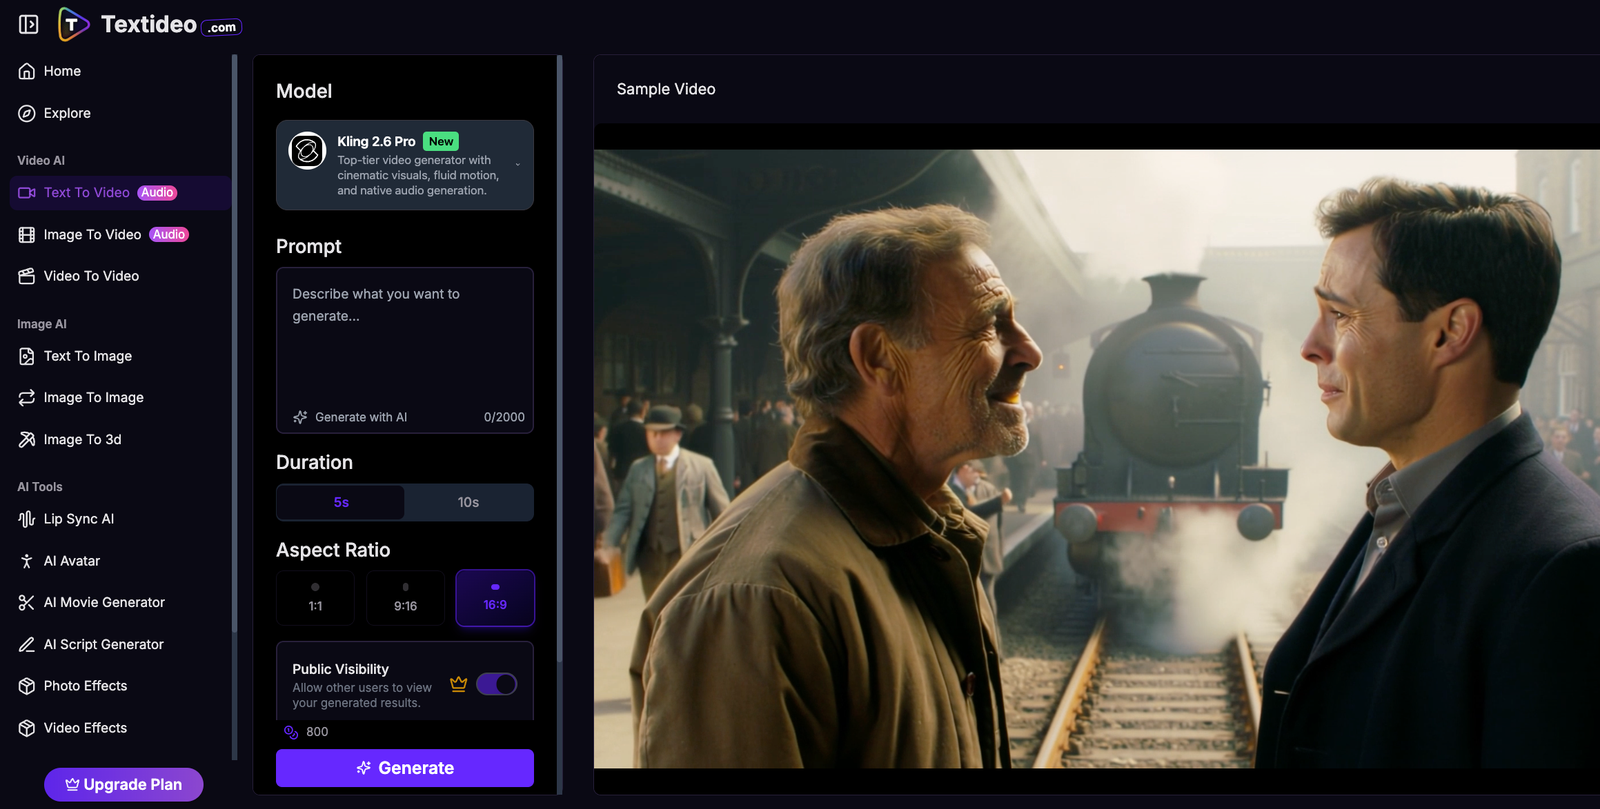This screenshot has height=809, width=1600.
Task: Click the premium crown icon by Public Visibility
Action: pyautogui.click(x=459, y=684)
